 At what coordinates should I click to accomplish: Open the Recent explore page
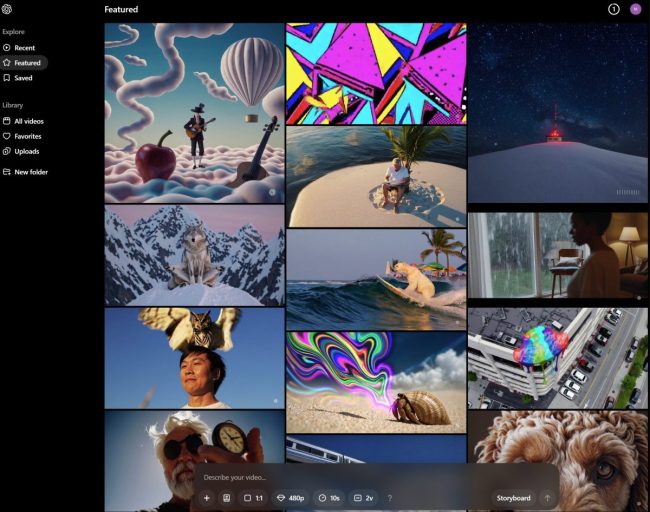point(24,48)
